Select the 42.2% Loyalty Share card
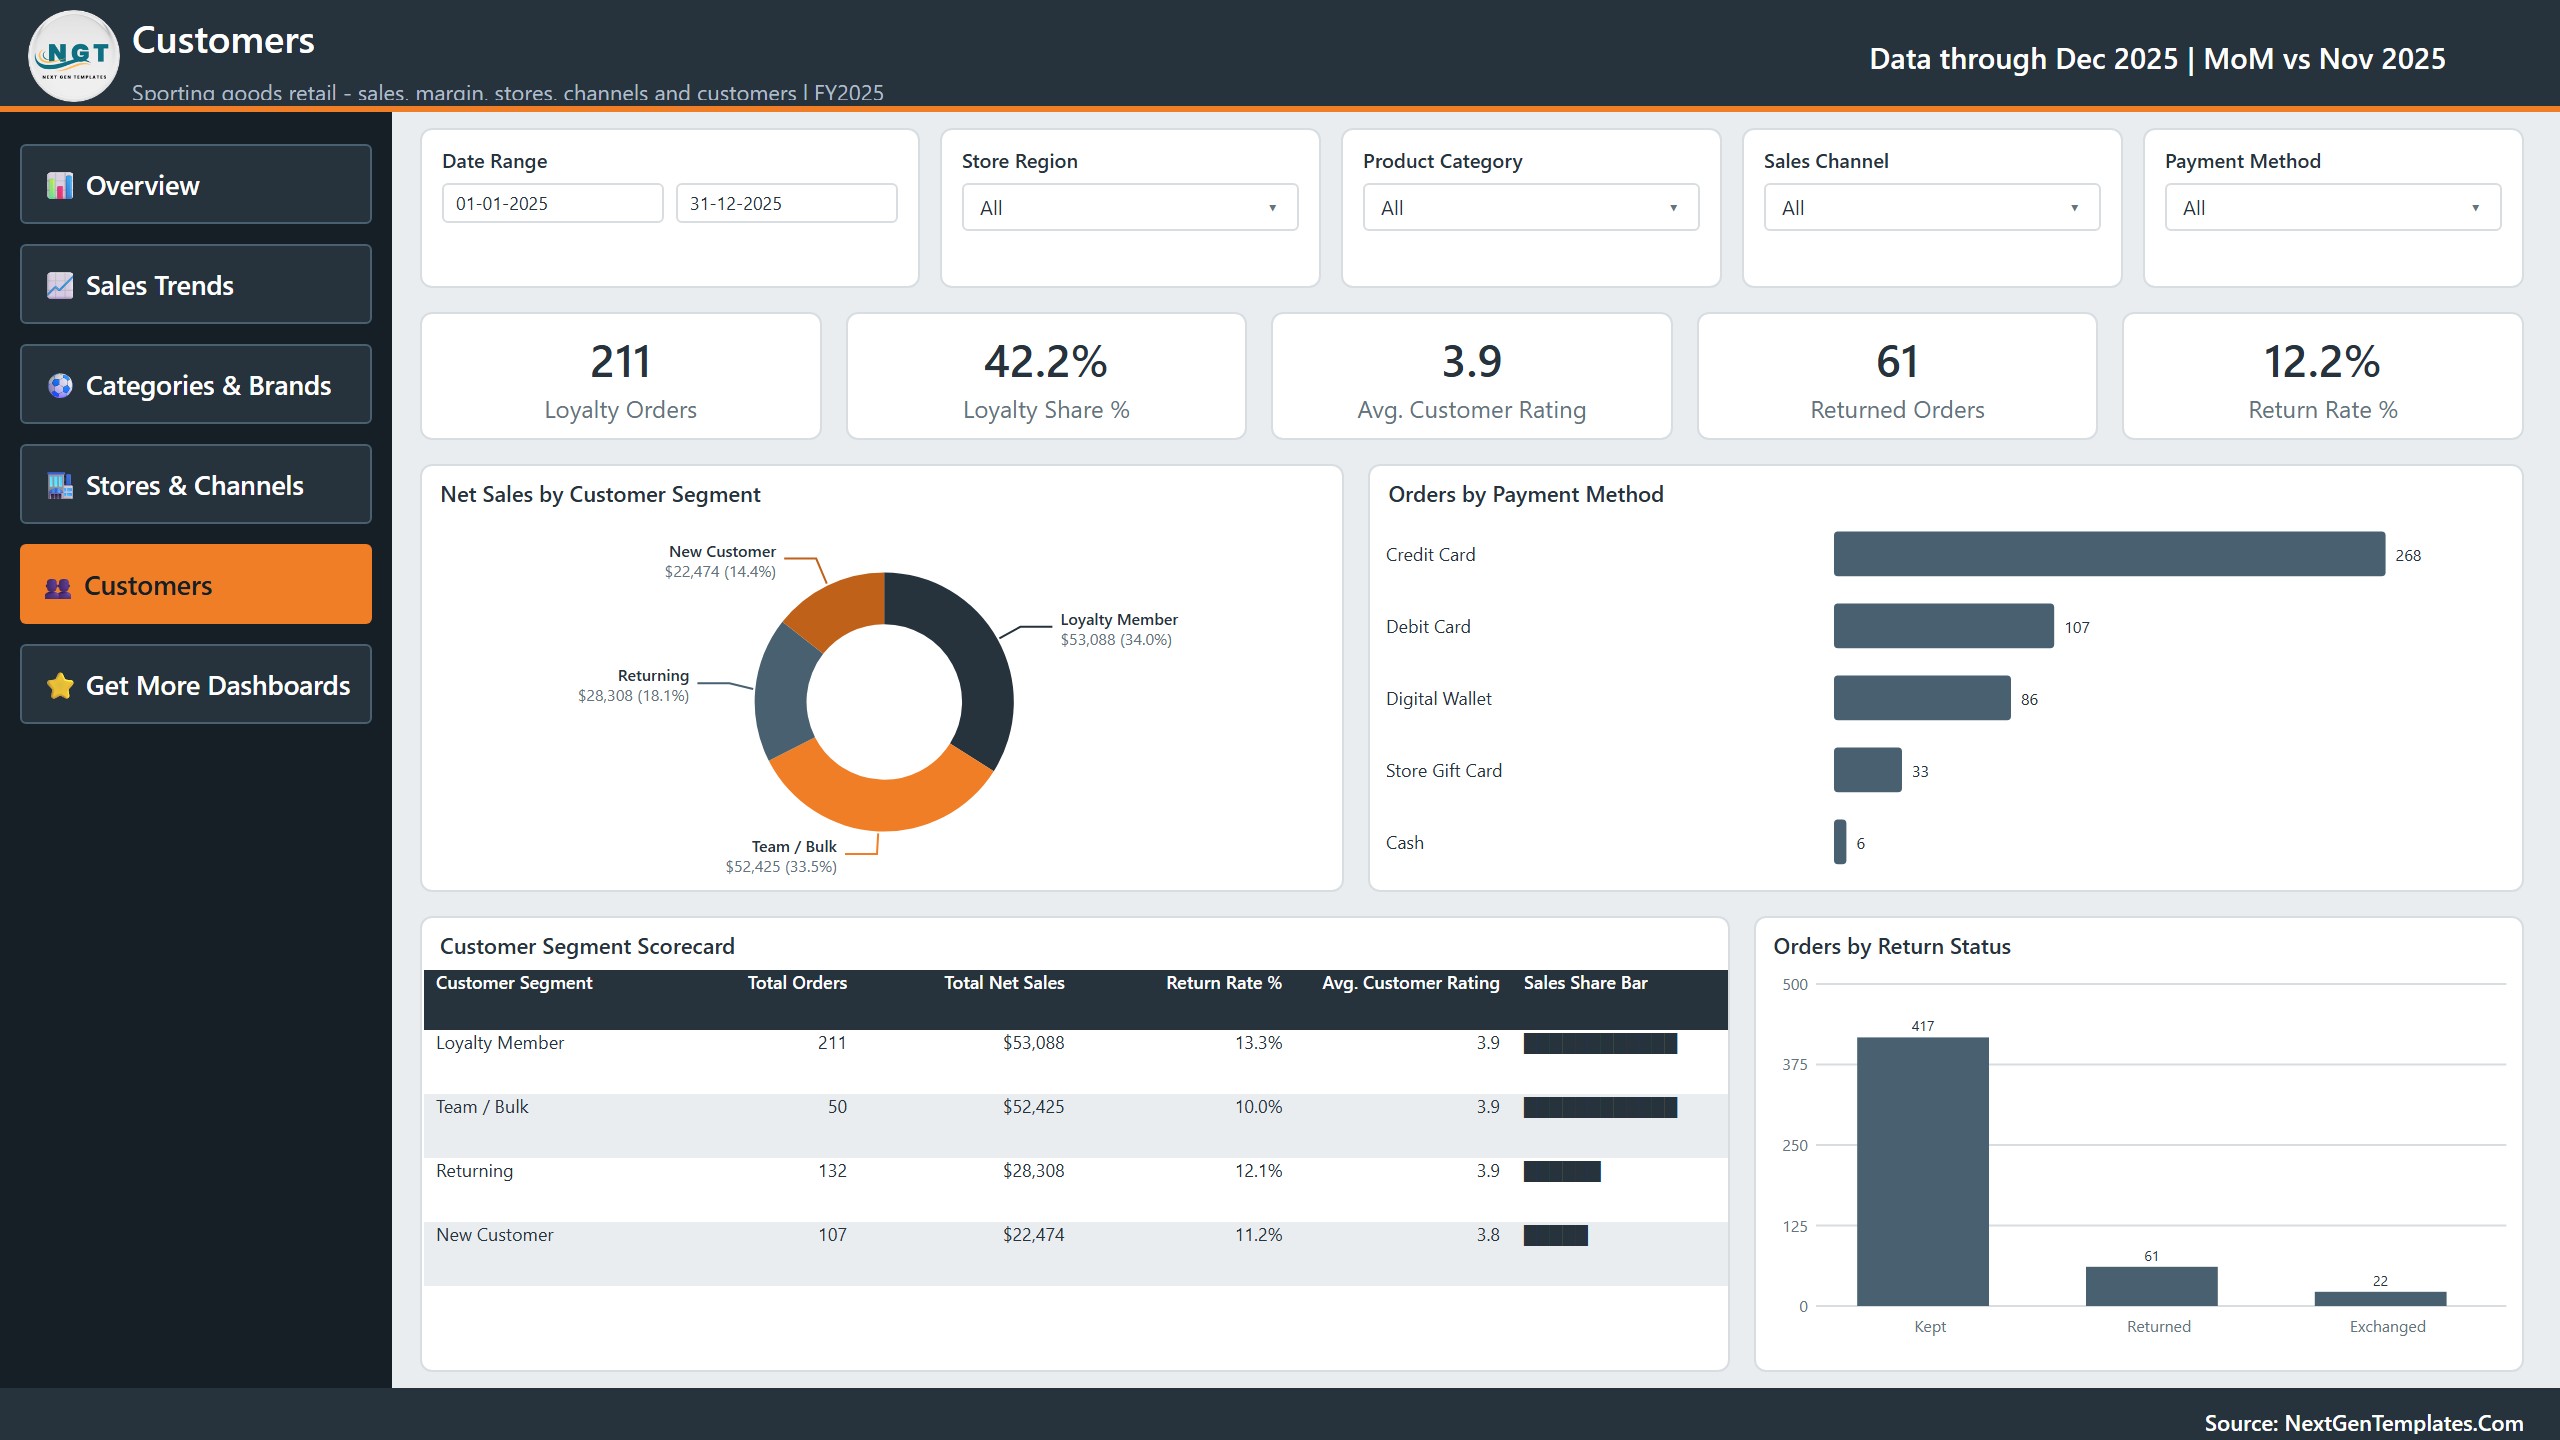The width and height of the screenshot is (2560, 1440). 1046,376
